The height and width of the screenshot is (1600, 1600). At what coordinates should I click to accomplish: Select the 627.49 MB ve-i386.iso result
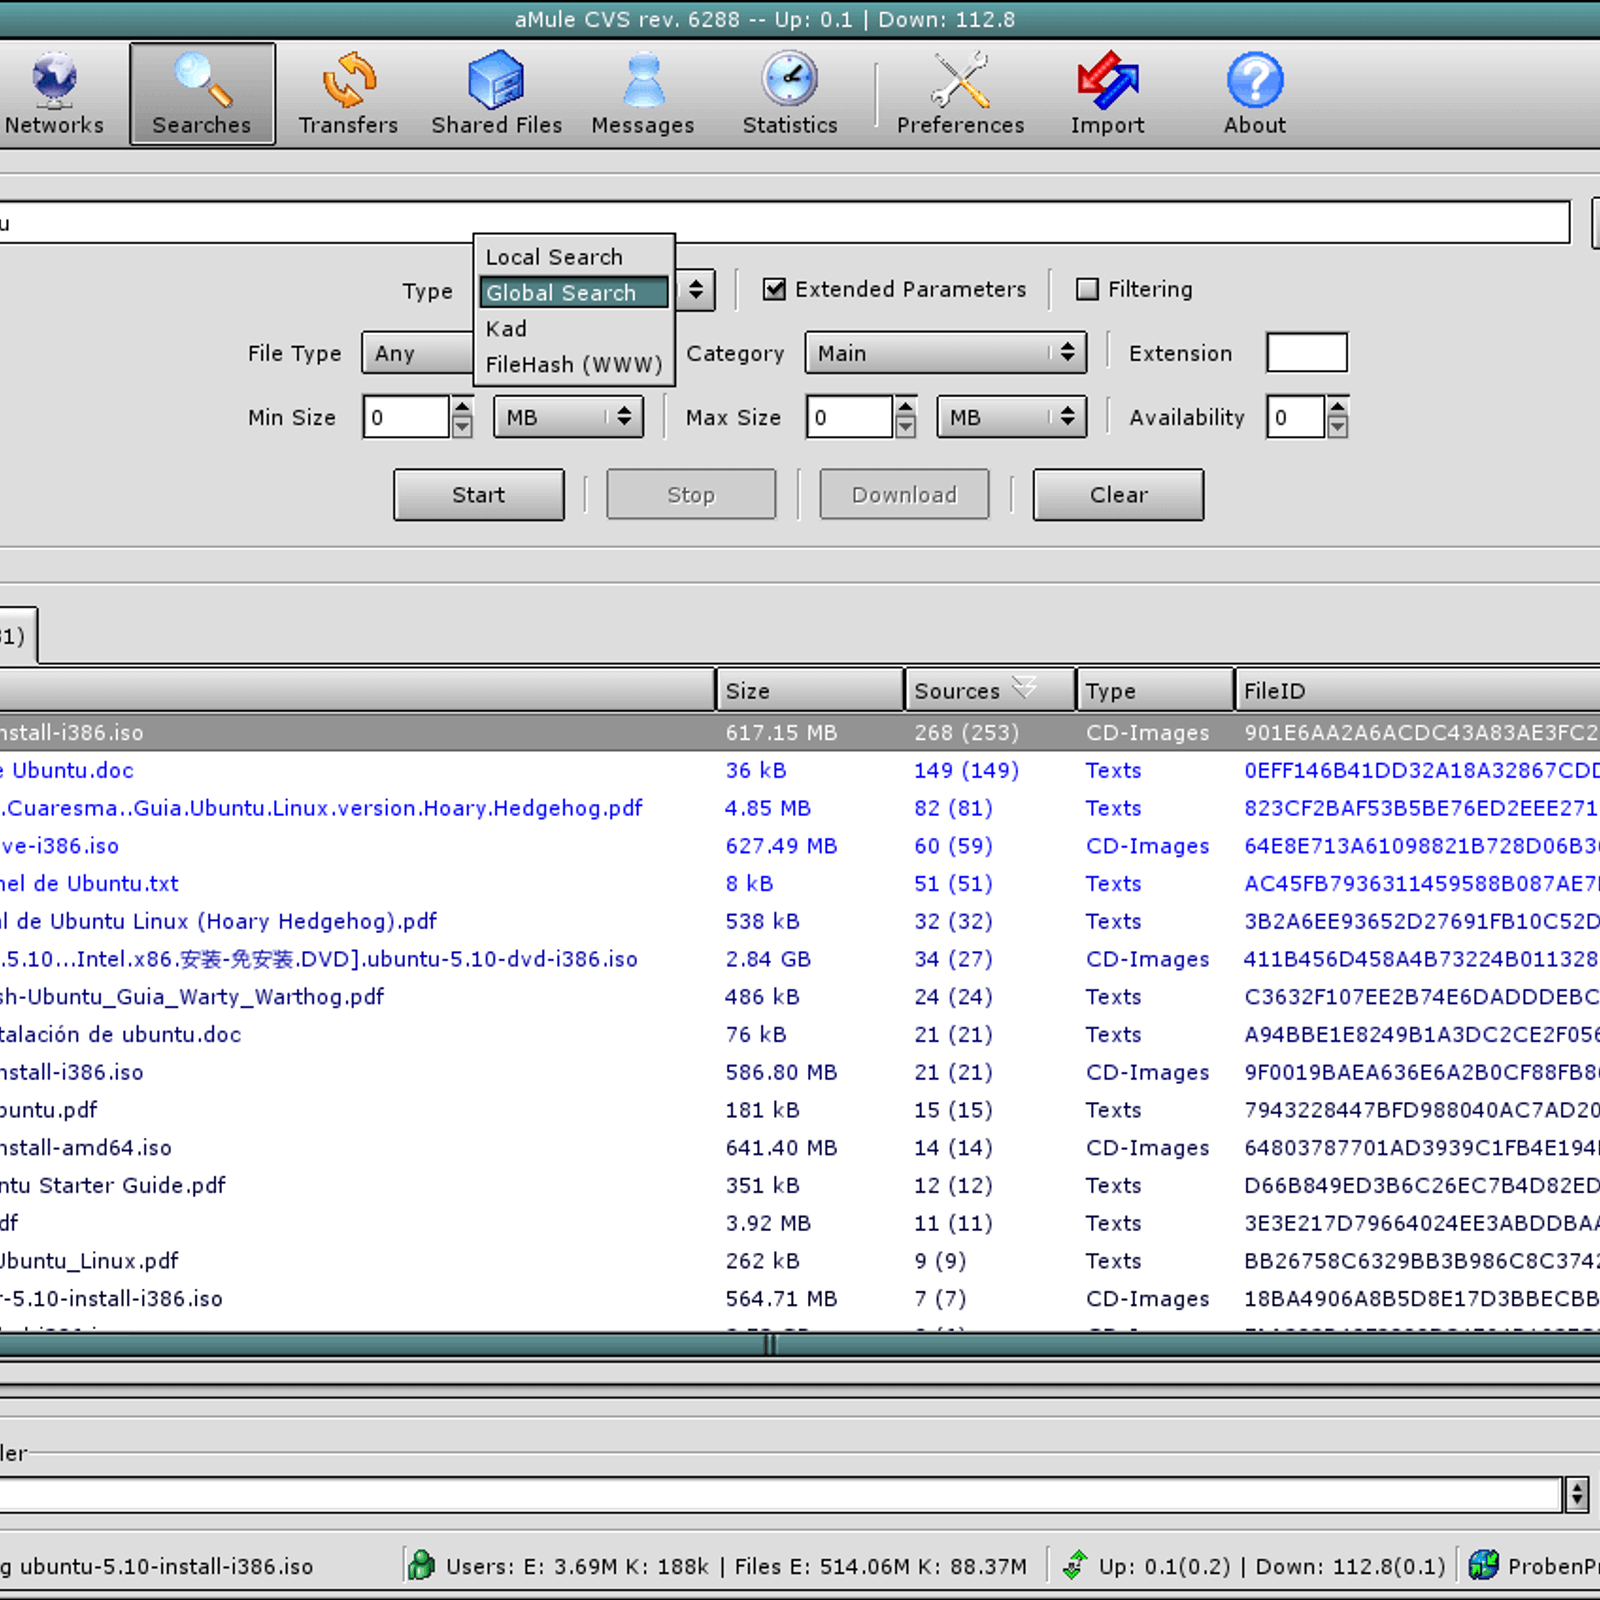pos(800,846)
